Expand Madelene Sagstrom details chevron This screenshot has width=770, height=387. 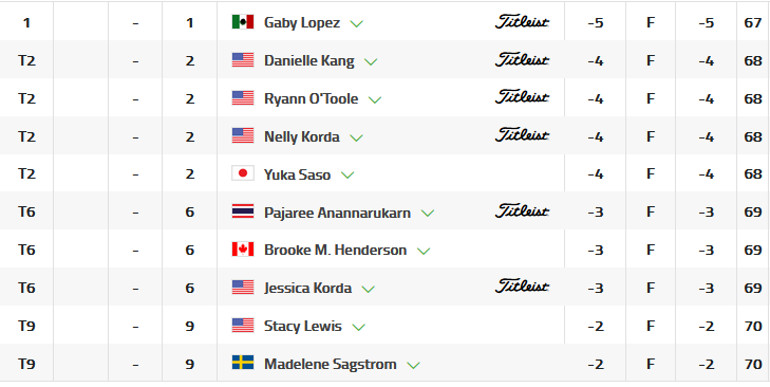(413, 365)
